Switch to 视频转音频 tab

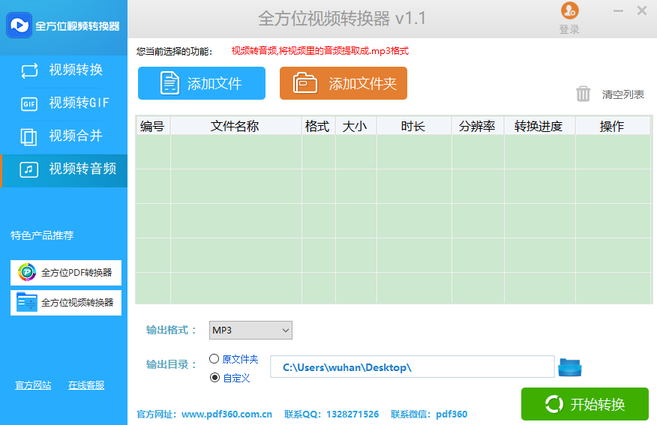pyautogui.click(x=64, y=169)
